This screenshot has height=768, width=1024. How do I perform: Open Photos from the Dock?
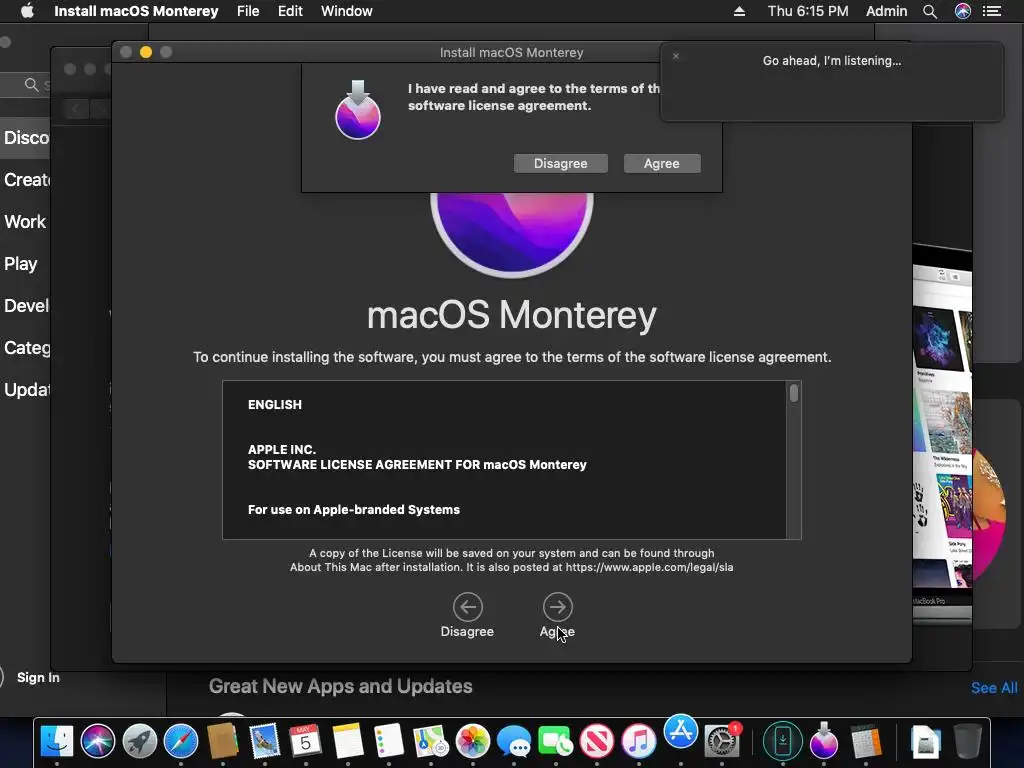[x=473, y=743]
